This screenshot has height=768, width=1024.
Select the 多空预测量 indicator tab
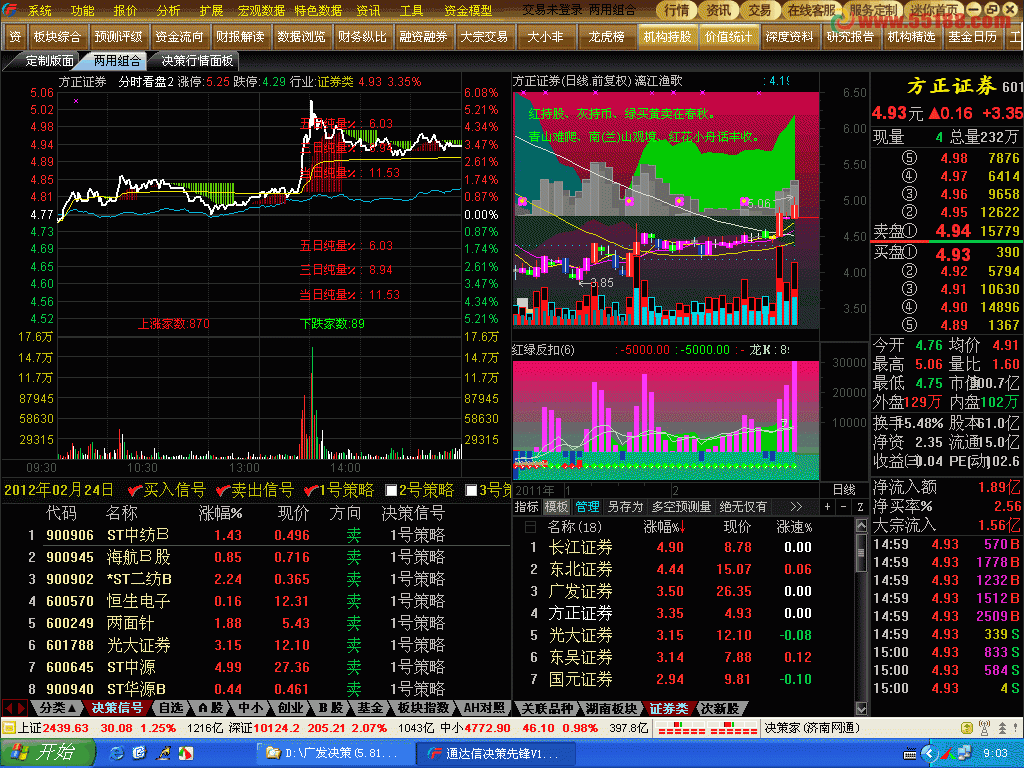pos(681,507)
